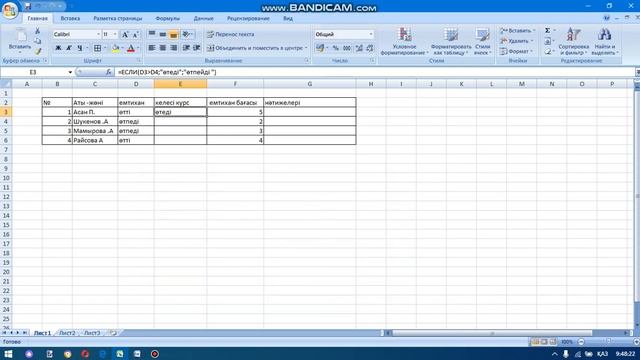Apply the 000 thousands separator style

347,48
